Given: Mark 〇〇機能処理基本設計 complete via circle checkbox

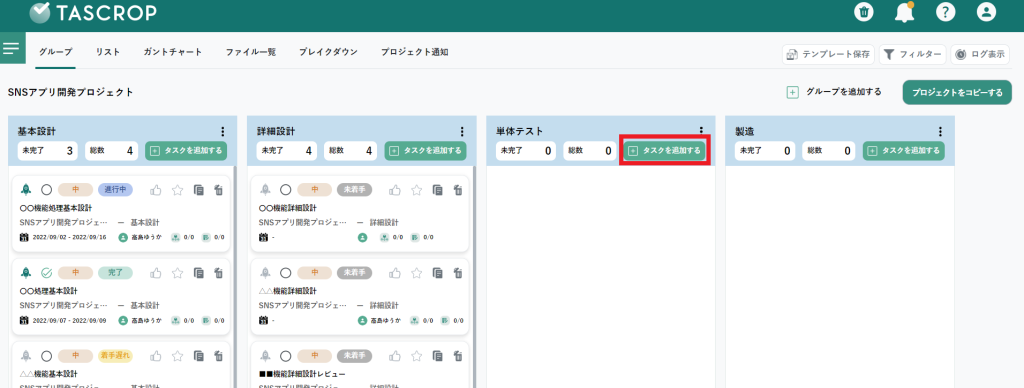Looking at the screenshot, I should [x=46, y=190].
